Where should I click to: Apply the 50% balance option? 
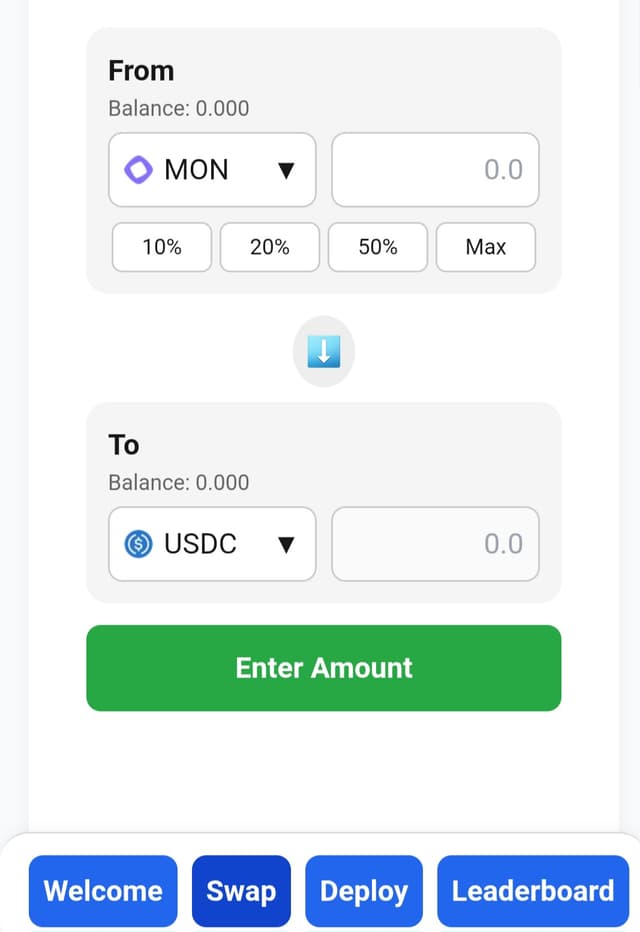click(377, 247)
